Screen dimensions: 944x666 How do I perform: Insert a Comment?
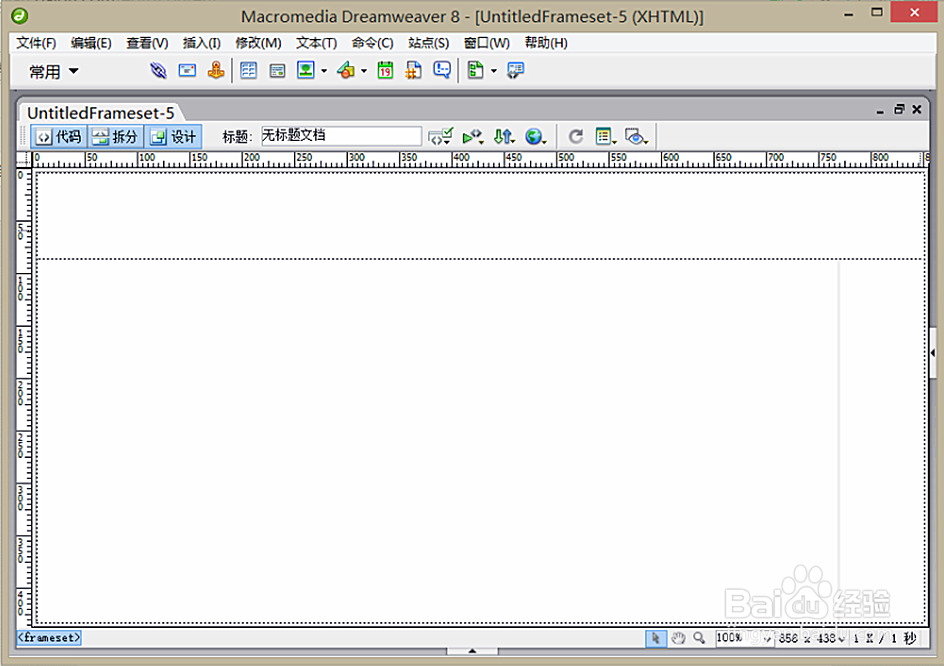(x=442, y=70)
